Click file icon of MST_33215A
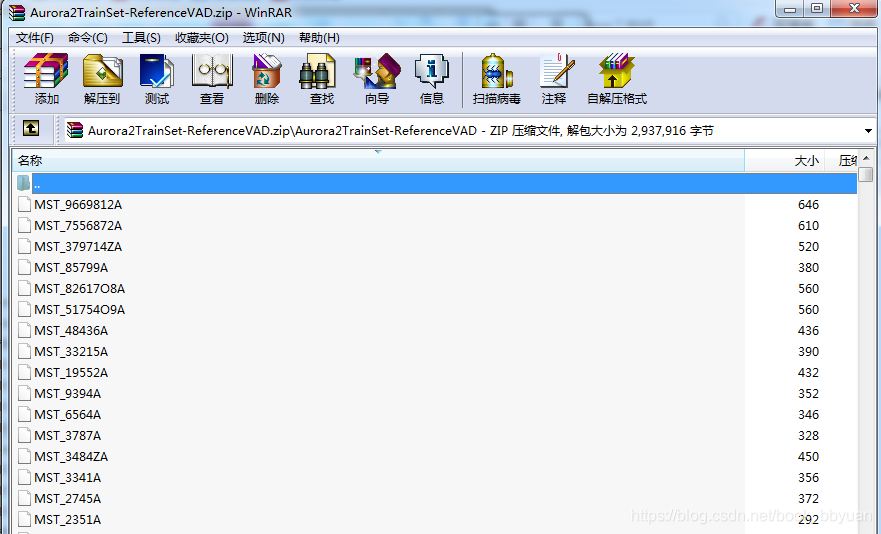 (24, 351)
